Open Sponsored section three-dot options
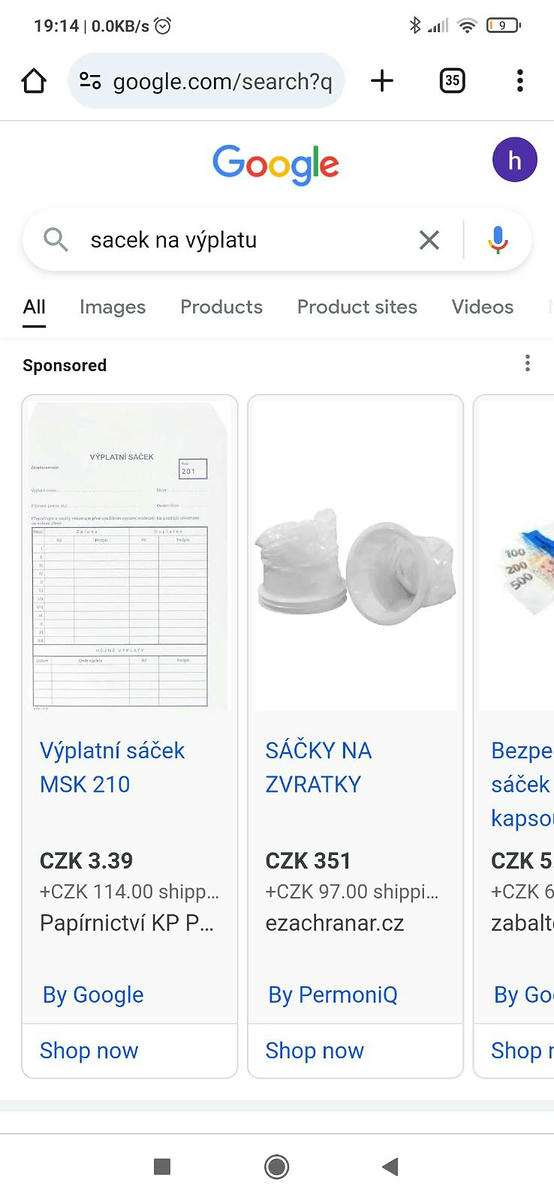The width and height of the screenshot is (554, 1200). [x=528, y=364]
